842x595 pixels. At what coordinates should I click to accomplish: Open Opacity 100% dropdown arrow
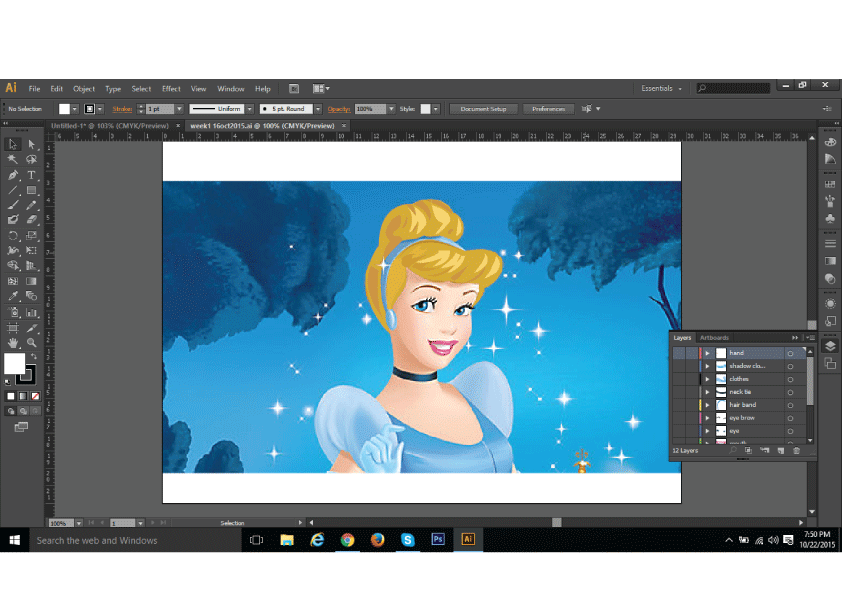pos(391,109)
